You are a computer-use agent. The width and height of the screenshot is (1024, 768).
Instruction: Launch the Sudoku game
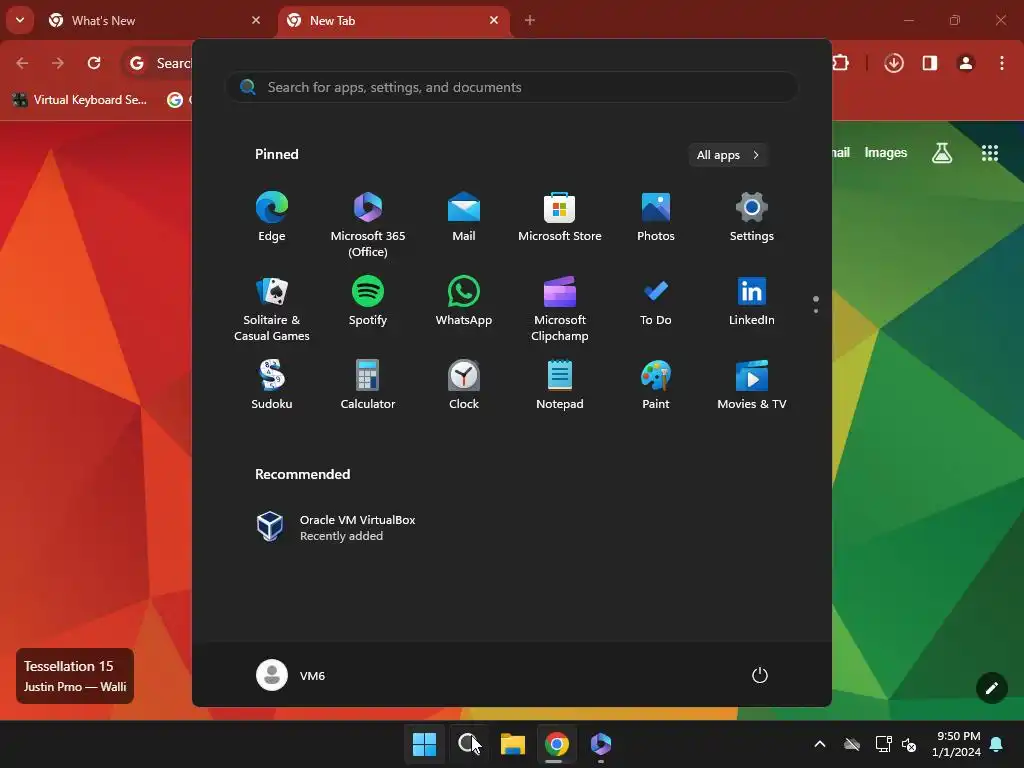pos(272,385)
